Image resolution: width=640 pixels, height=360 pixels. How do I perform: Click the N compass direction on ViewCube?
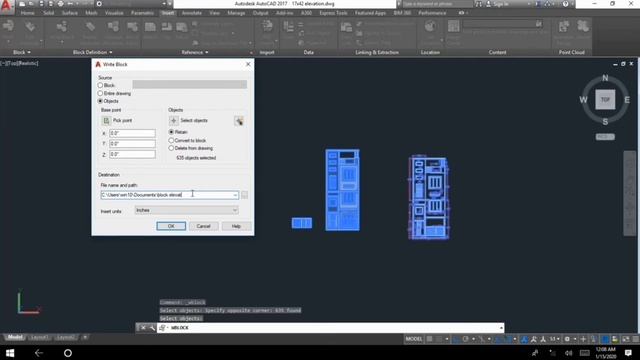point(605,78)
